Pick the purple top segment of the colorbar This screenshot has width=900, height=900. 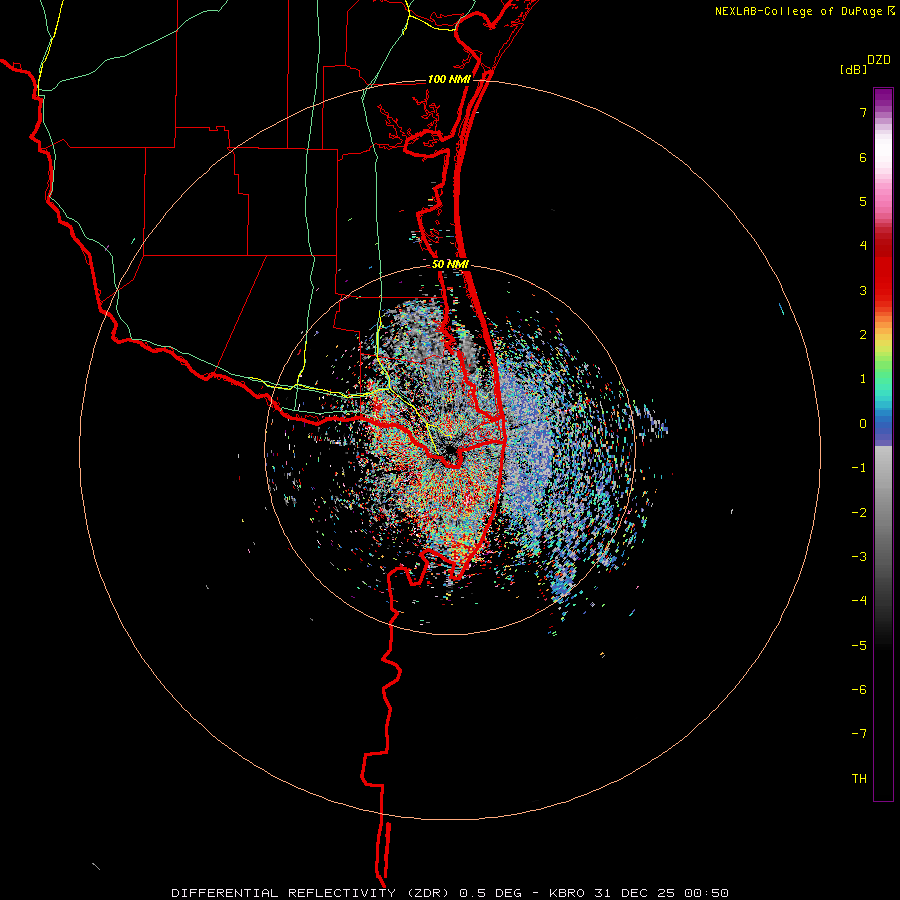tap(883, 98)
